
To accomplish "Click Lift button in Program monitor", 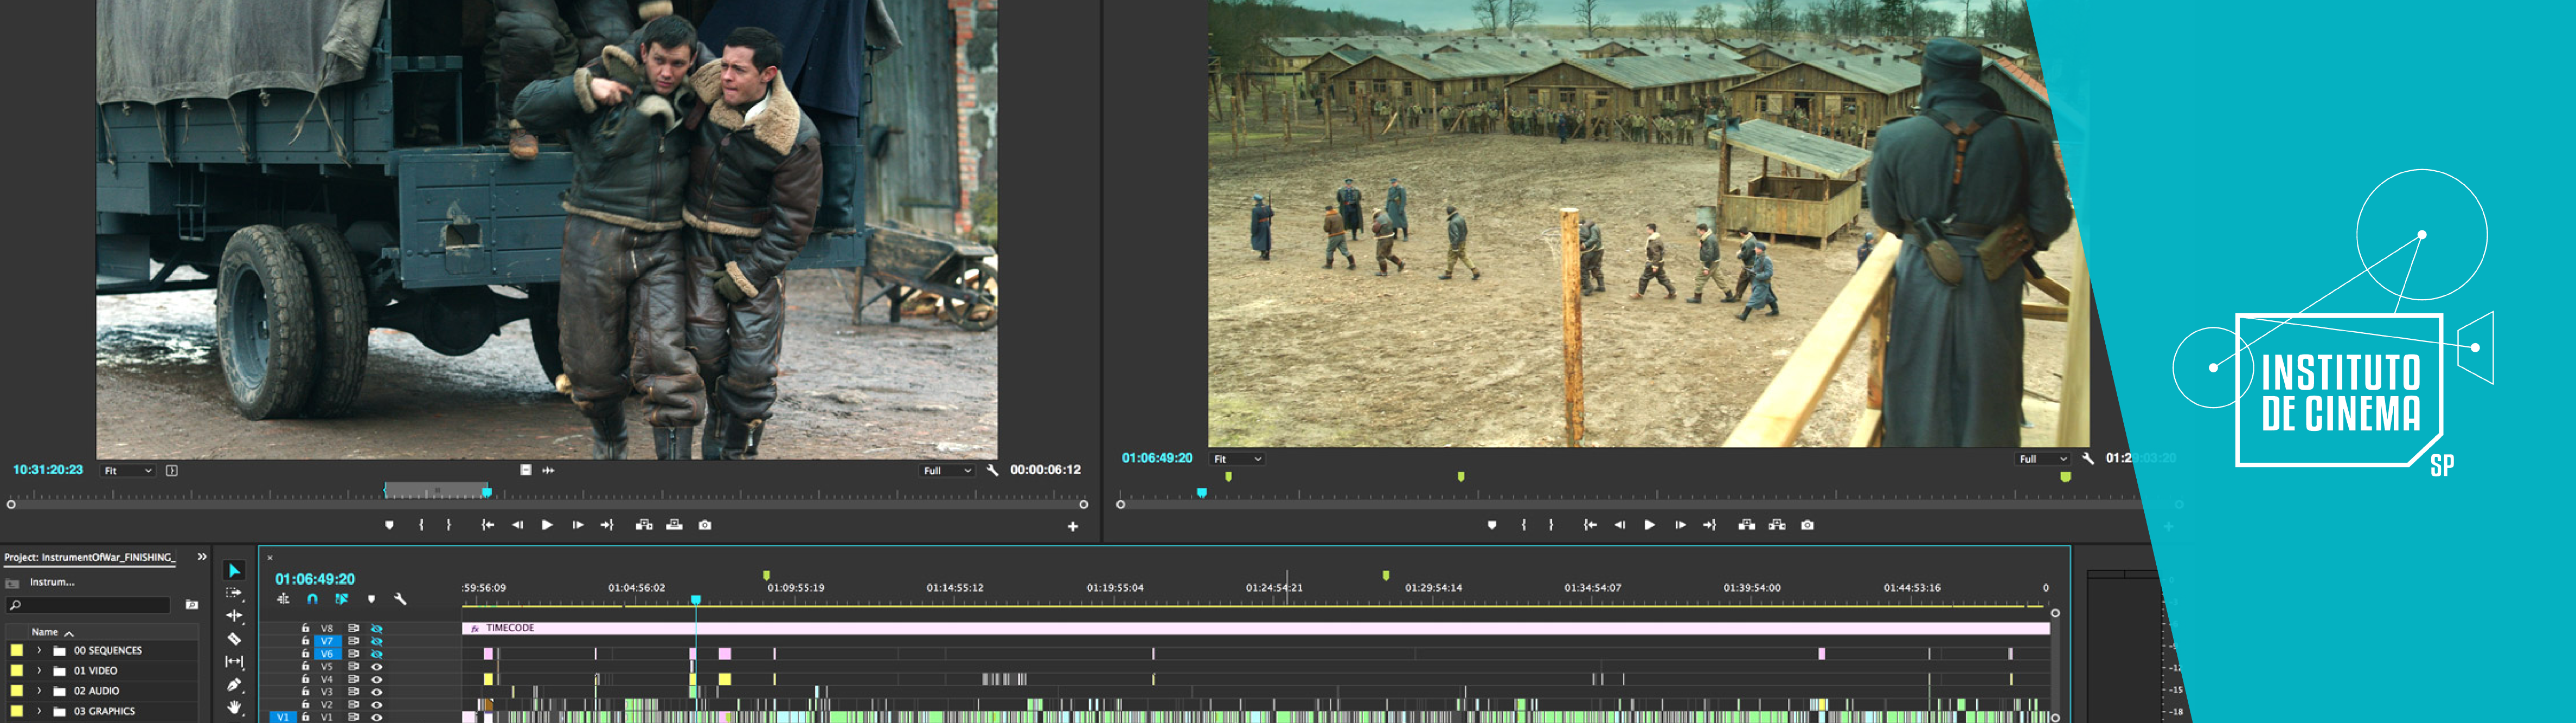I will pyautogui.click(x=1746, y=525).
